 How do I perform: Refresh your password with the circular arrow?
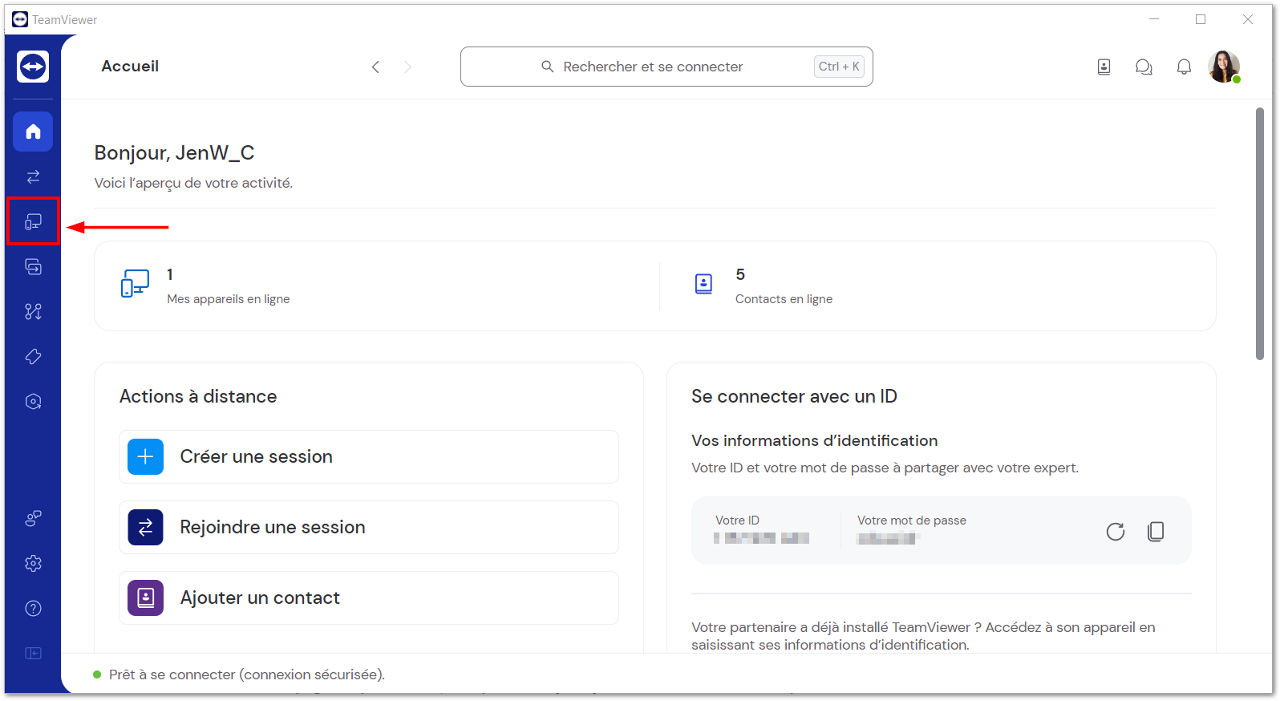pos(1116,532)
